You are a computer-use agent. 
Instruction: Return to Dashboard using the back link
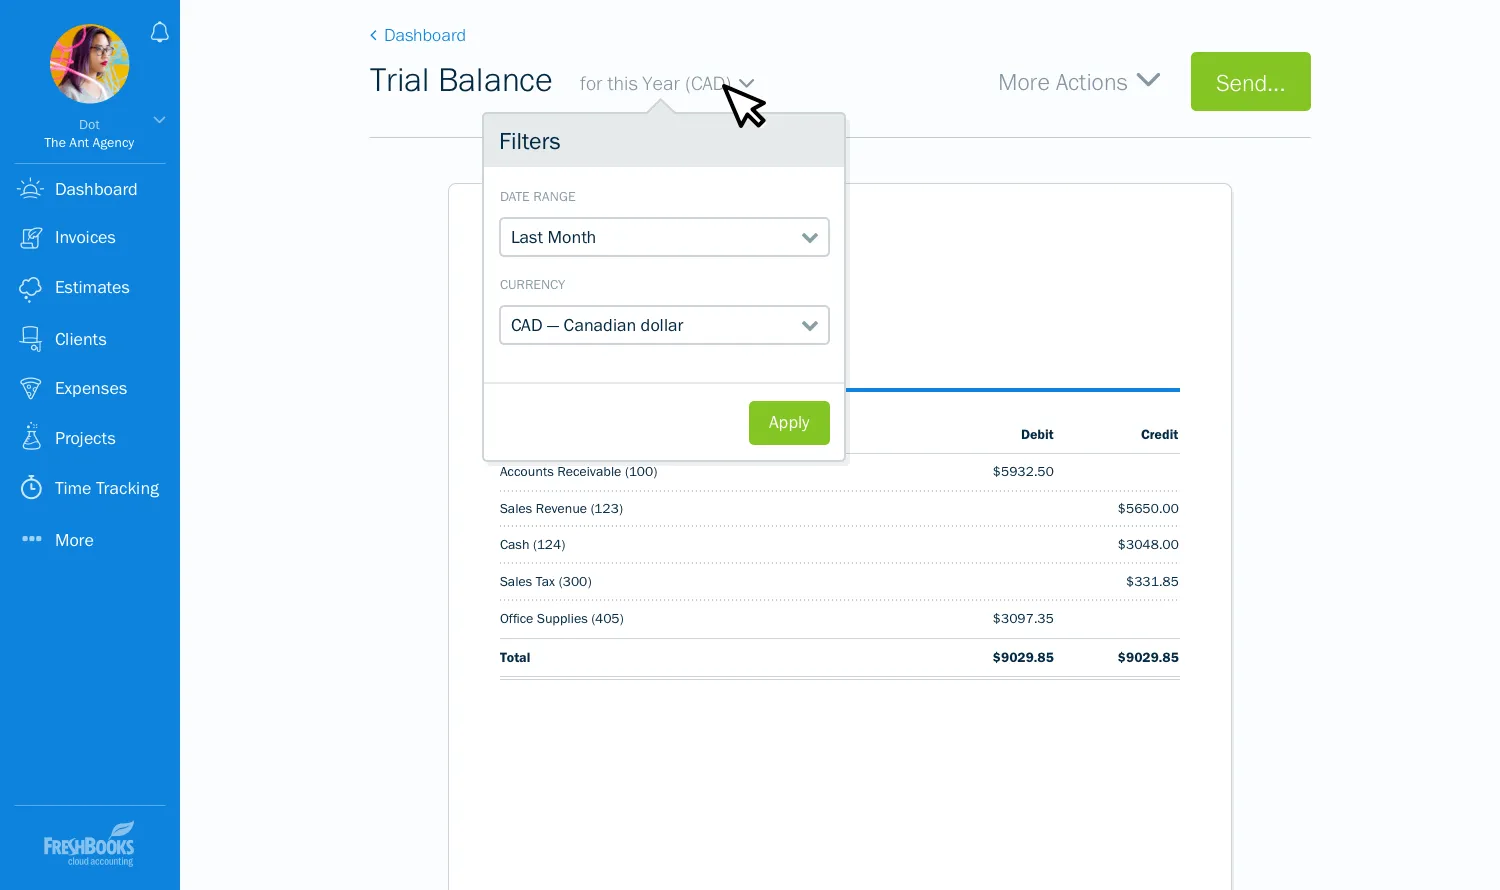pos(417,35)
